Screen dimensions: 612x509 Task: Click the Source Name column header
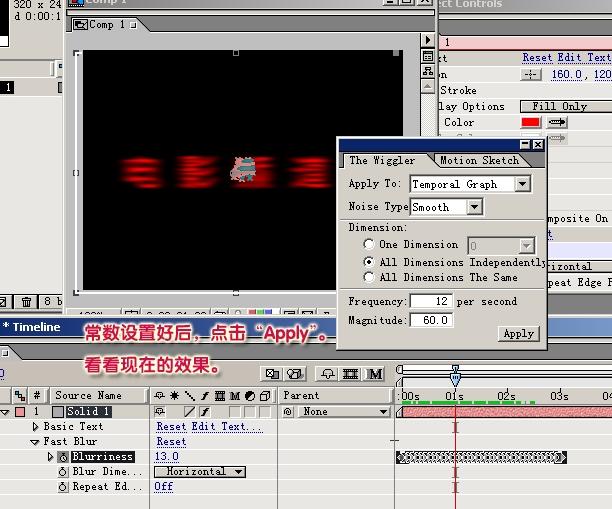[x=99, y=395]
